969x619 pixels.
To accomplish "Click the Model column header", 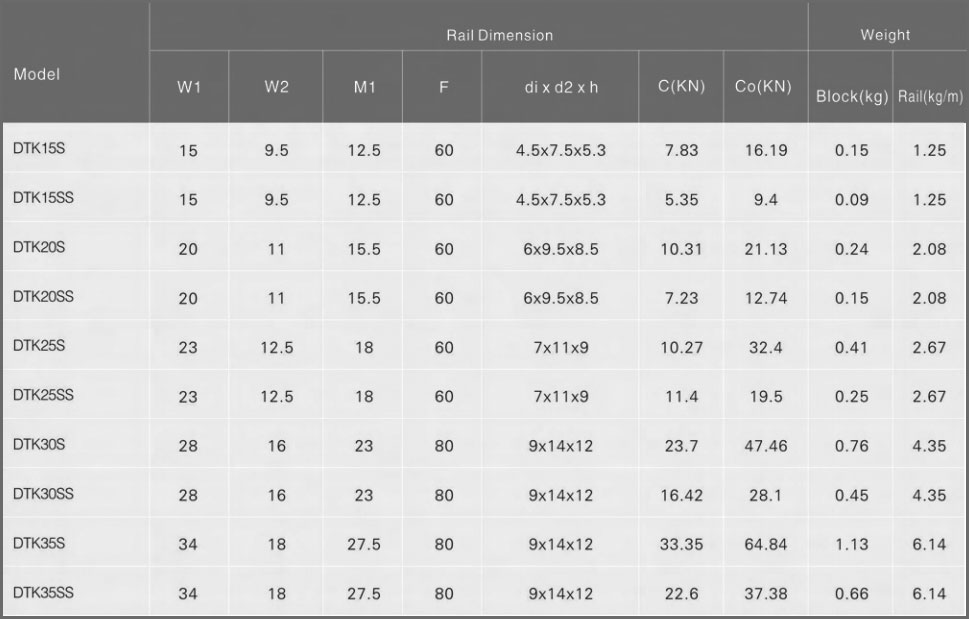I will pyautogui.click(x=37, y=74).
